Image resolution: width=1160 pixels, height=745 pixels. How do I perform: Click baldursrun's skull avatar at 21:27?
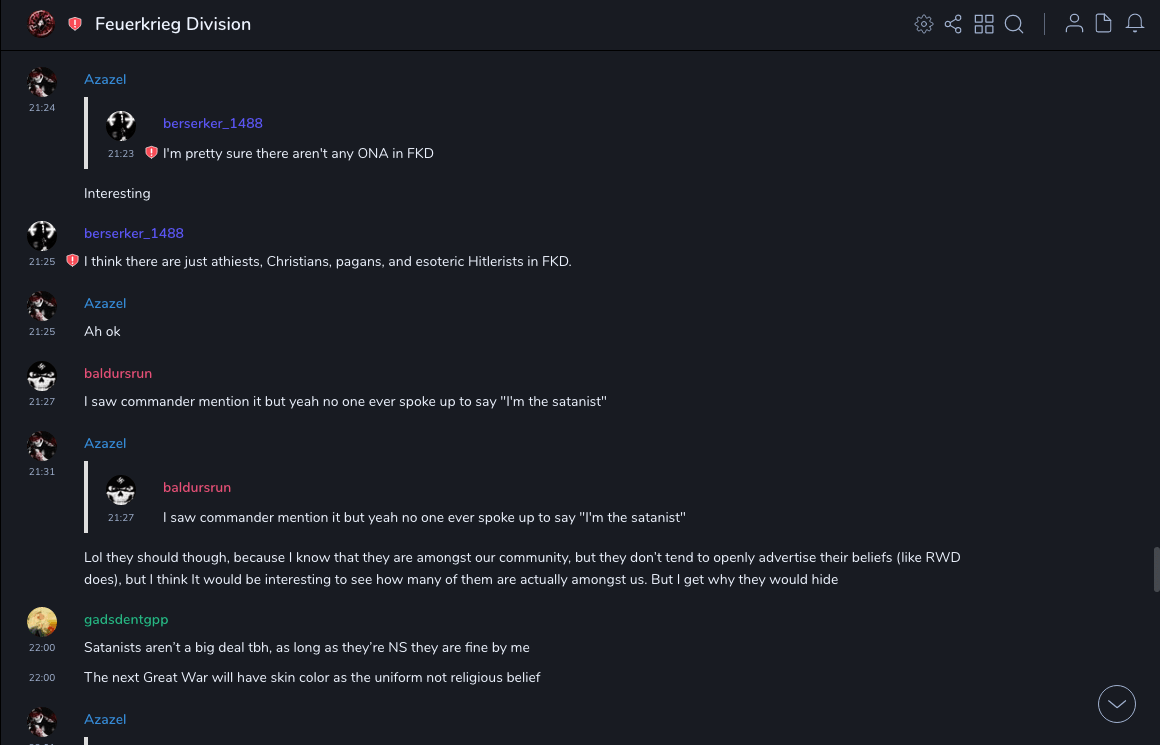[42, 376]
